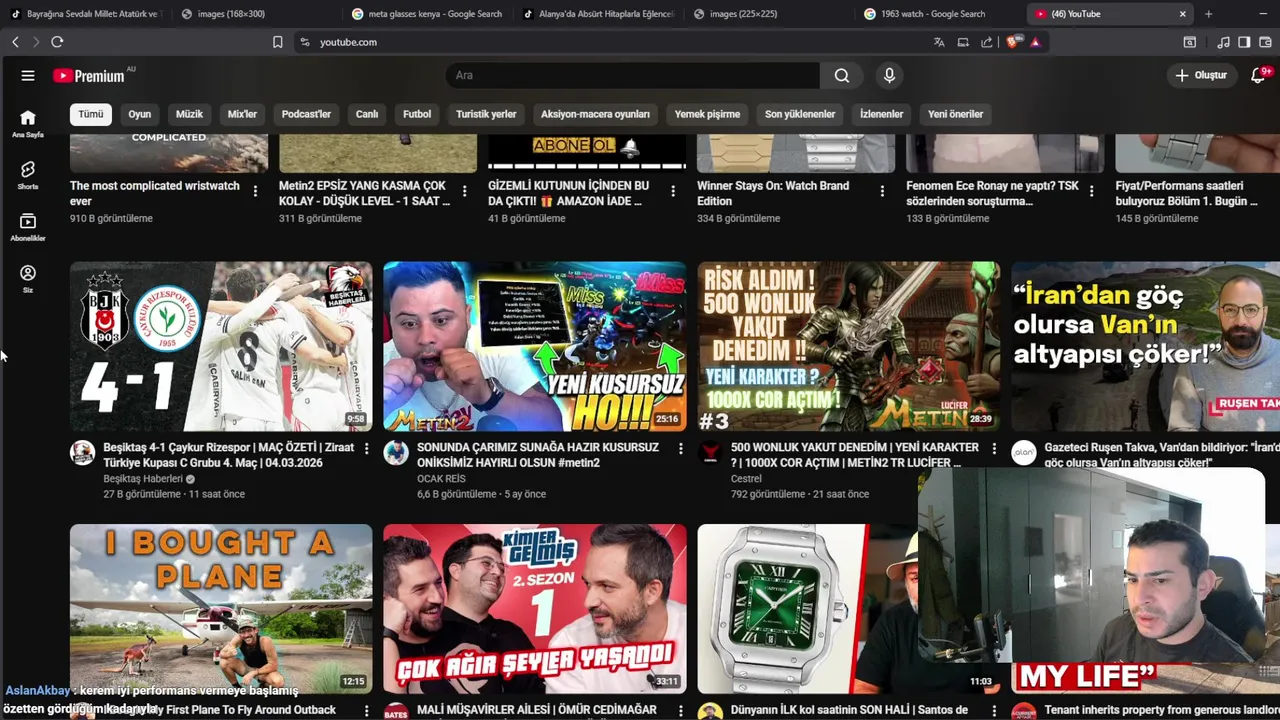Open the Siz profile sidebar icon
The image size is (1280, 720).
(28, 279)
